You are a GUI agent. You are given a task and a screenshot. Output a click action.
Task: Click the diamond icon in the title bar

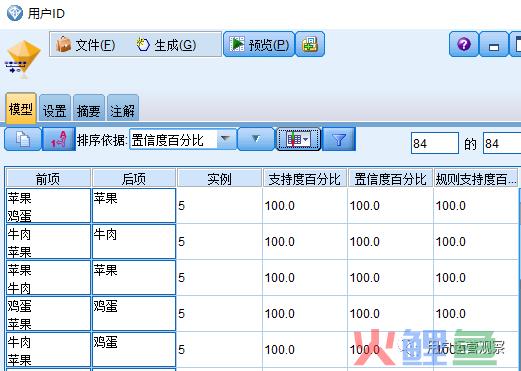[x=15, y=13]
